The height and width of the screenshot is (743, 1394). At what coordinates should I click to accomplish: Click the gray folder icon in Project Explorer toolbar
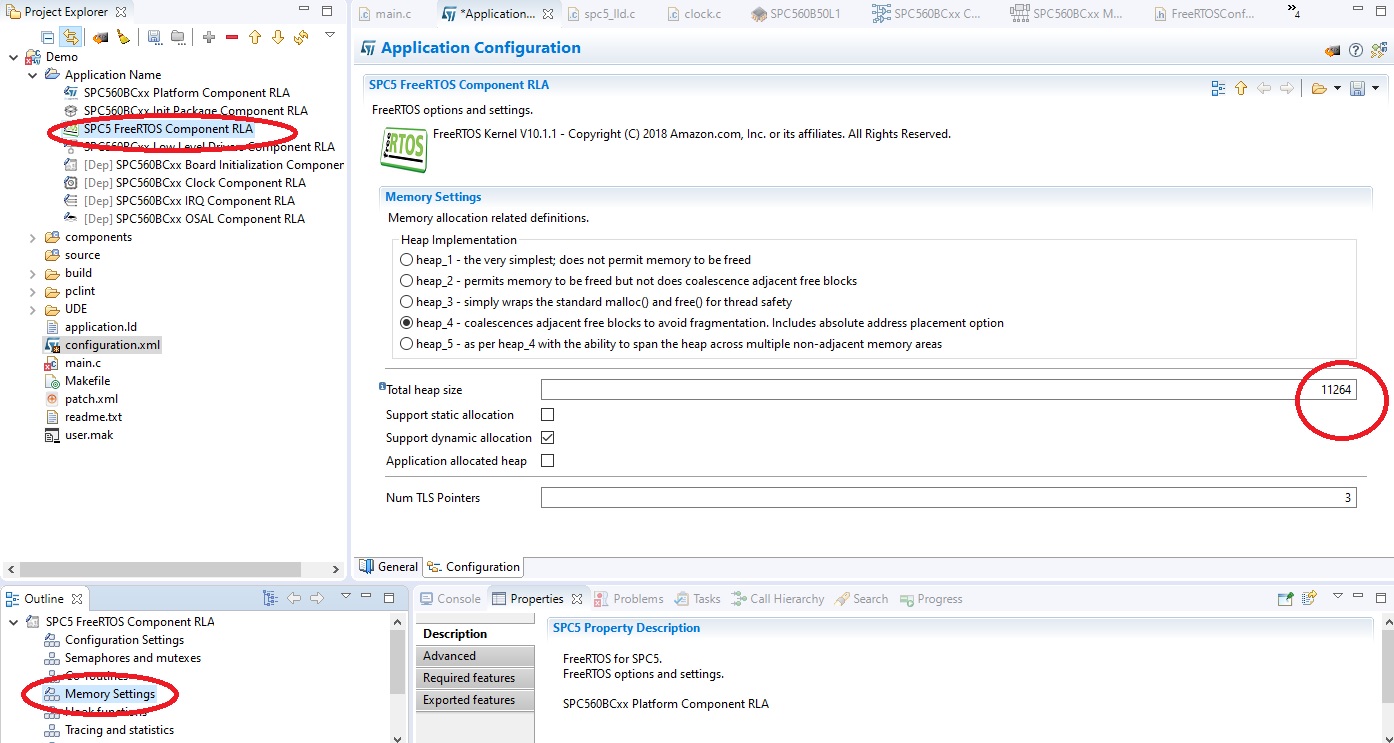pyautogui.click(x=177, y=37)
